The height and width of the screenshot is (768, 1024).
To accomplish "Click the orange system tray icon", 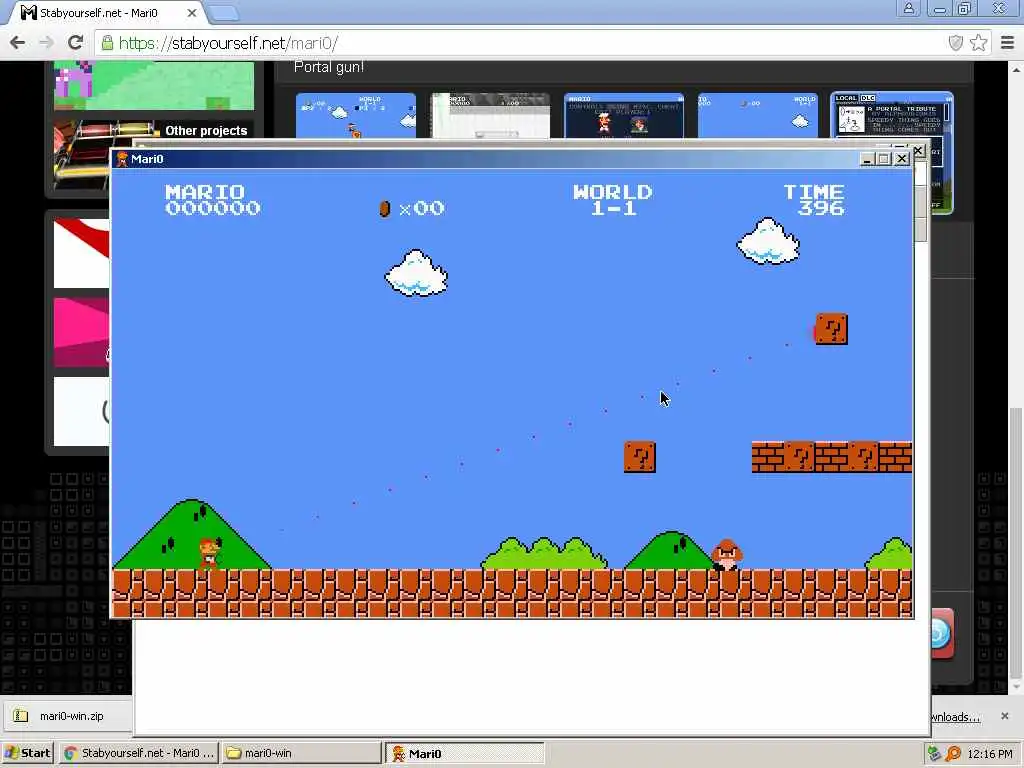I will coord(953,754).
